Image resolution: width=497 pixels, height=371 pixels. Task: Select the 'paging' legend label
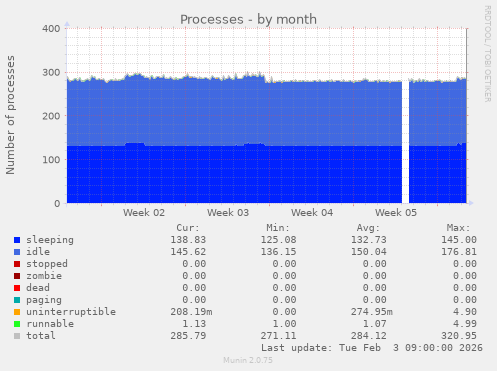tap(44, 300)
